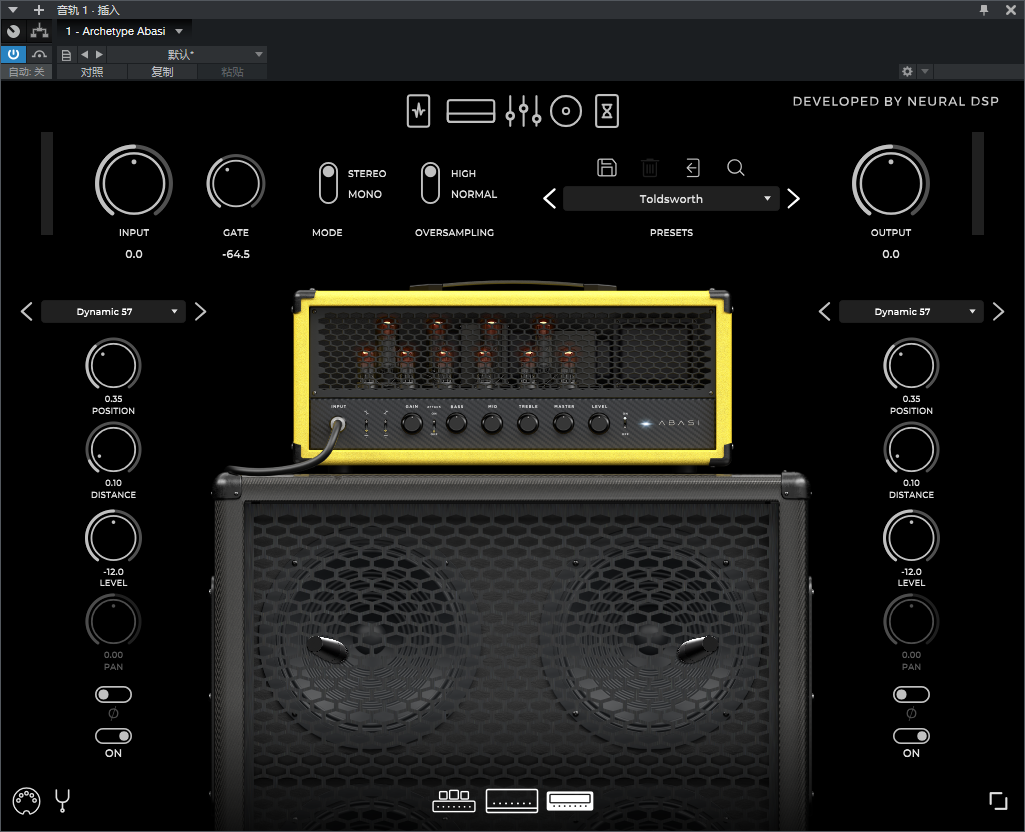Toggle the High/Normal oversampling switch
Screen dimensions: 1025x832
(430, 183)
